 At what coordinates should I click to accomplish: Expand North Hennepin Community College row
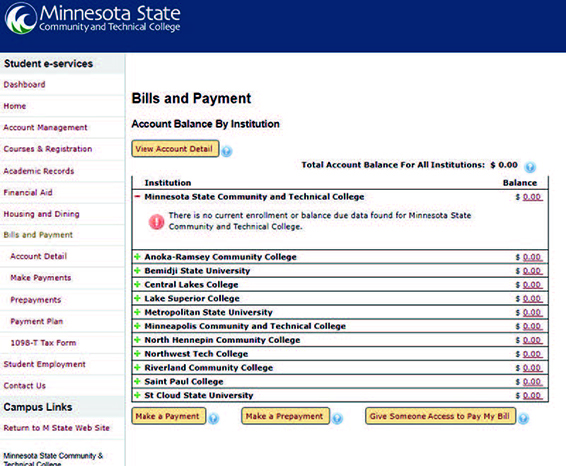click(x=137, y=340)
